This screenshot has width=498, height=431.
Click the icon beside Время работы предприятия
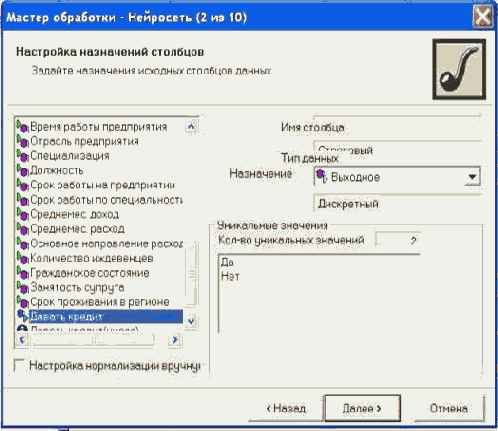pyautogui.click(x=22, y=127)
